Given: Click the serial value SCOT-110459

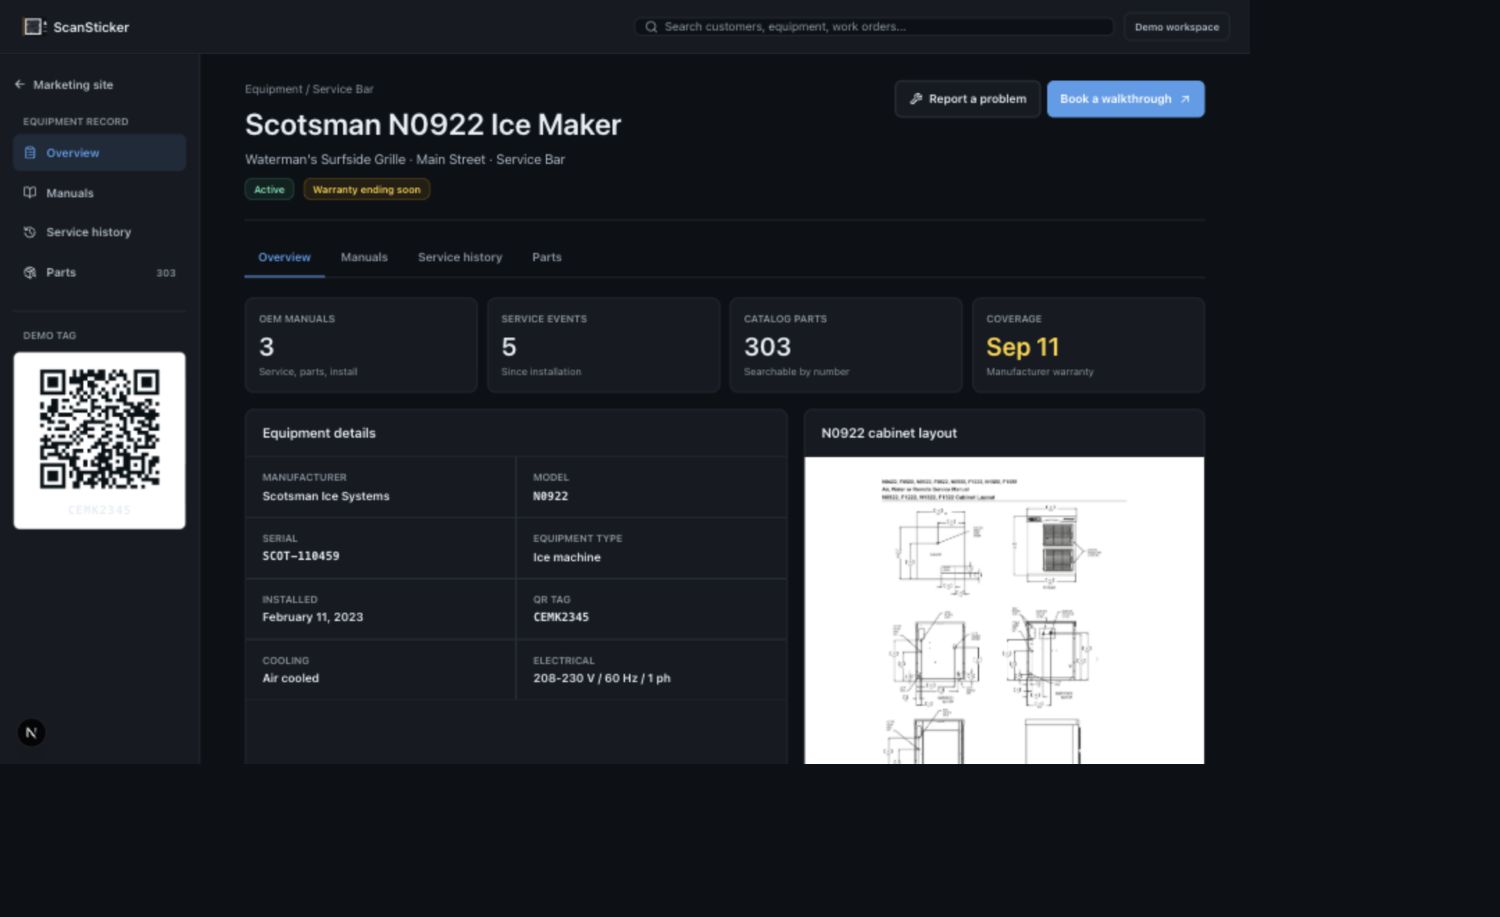Looking at the screenshot, I should 301,556.
